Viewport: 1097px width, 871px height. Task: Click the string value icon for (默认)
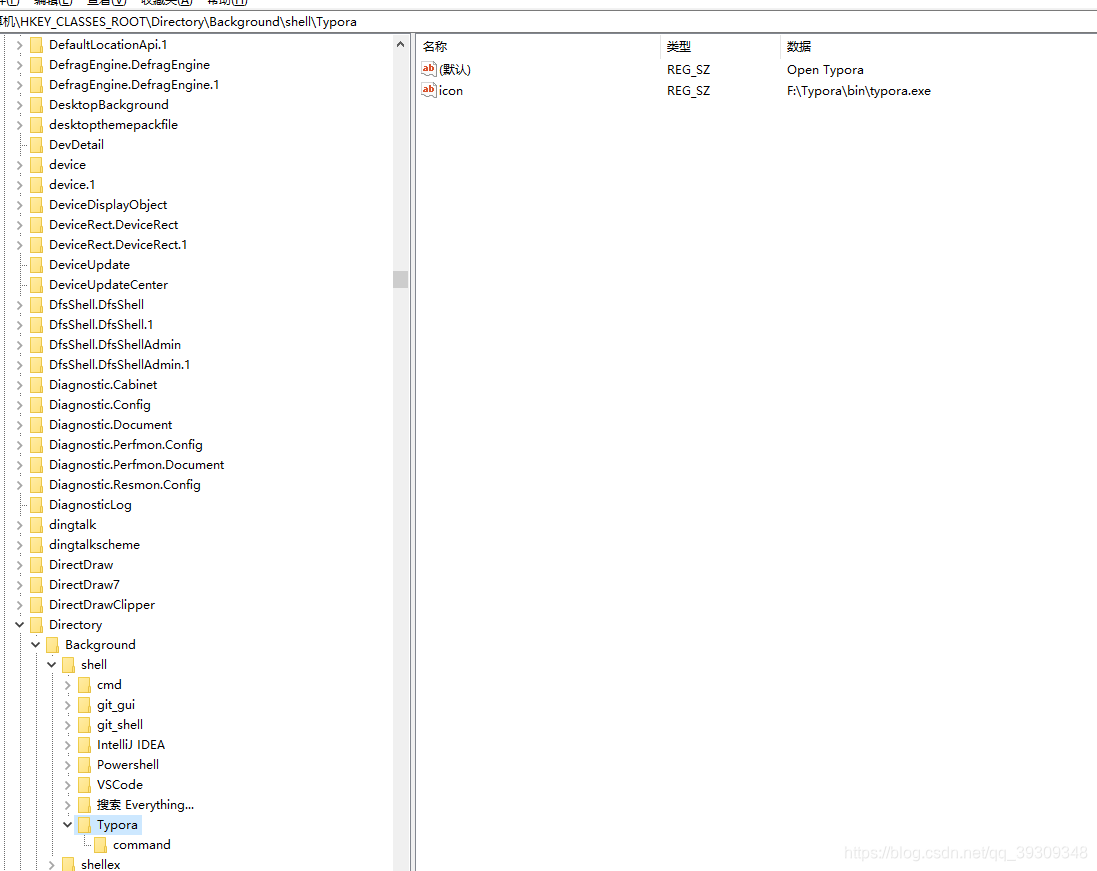tap(429, 69)
